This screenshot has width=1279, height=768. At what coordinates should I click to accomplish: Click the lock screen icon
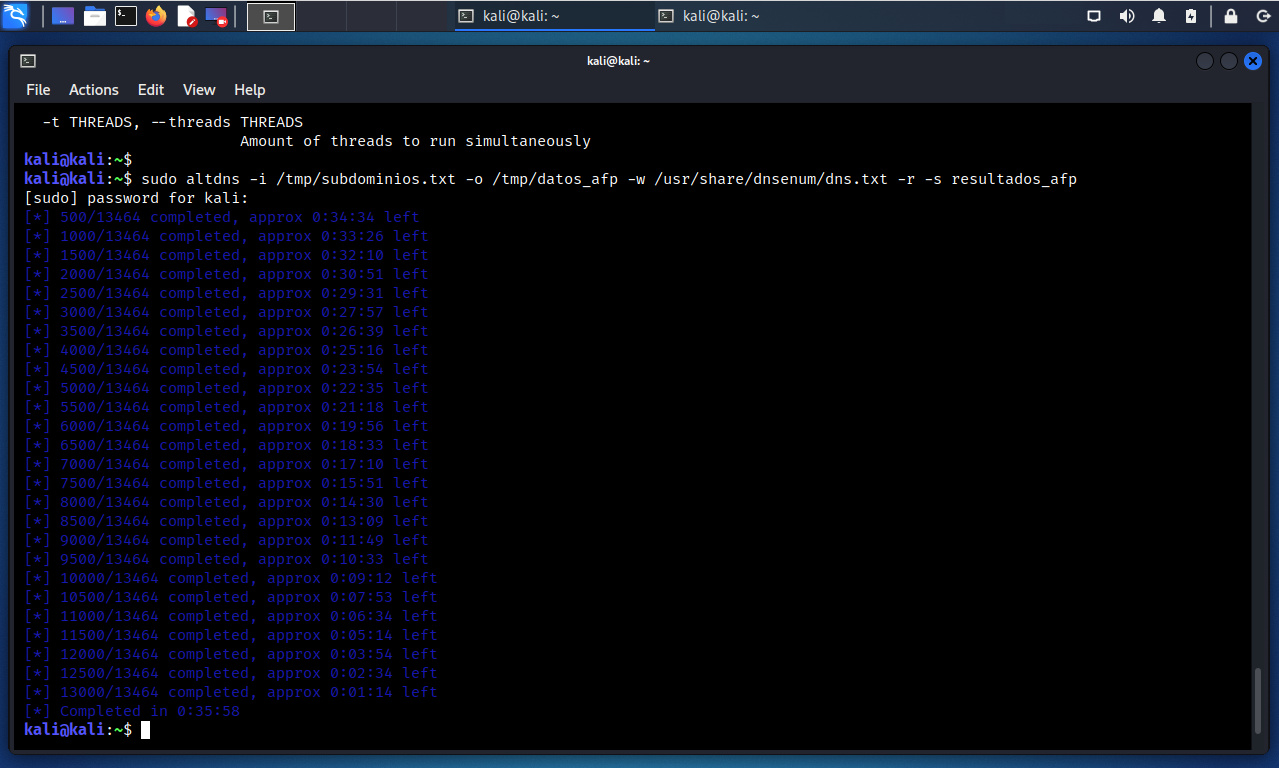1231,16
